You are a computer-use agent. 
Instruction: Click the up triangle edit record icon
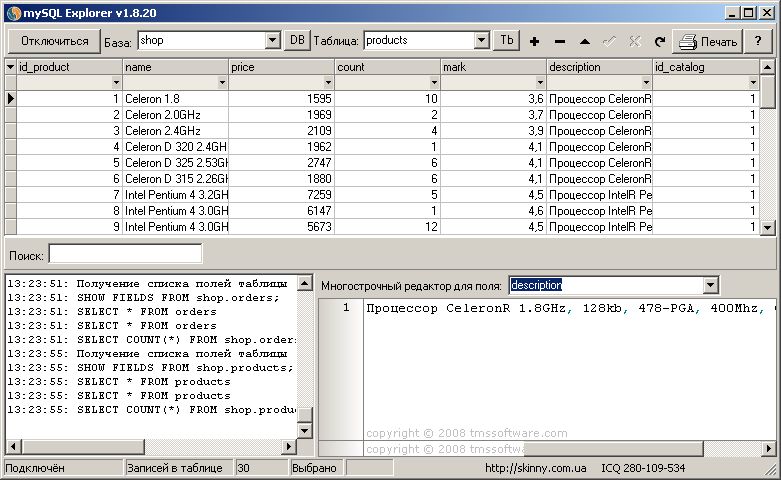(585, 41)
